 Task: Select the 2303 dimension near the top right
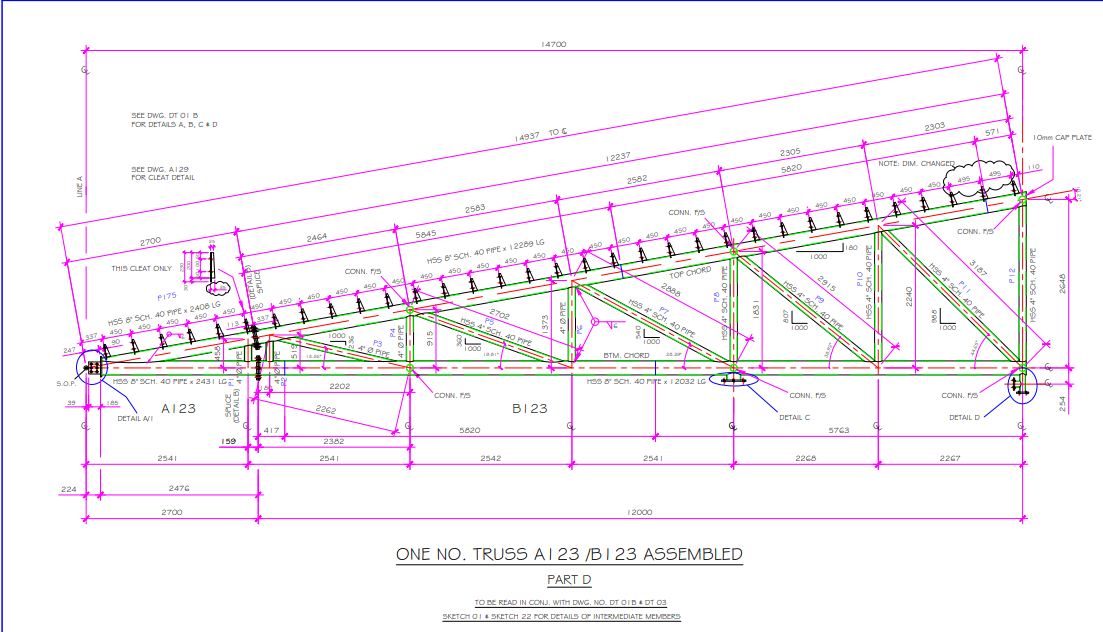(934, 127)
